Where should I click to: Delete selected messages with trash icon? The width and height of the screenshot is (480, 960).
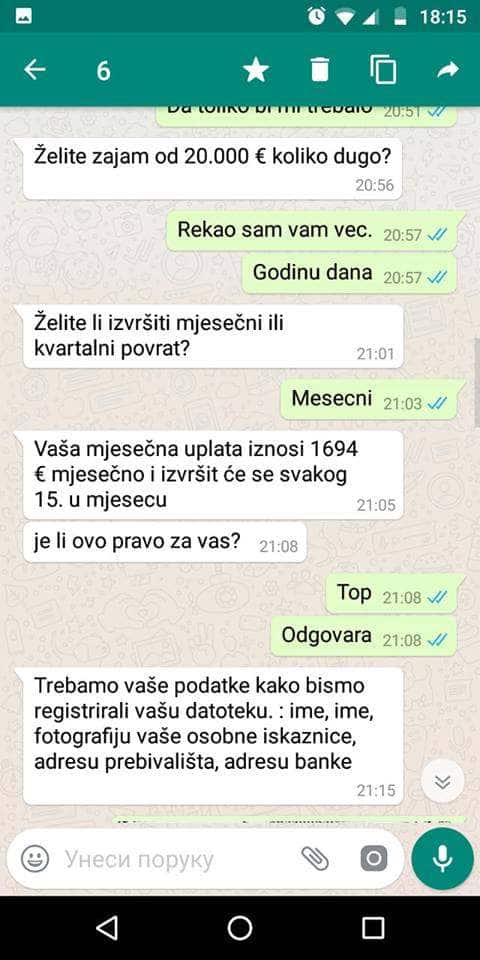point(320,70)
